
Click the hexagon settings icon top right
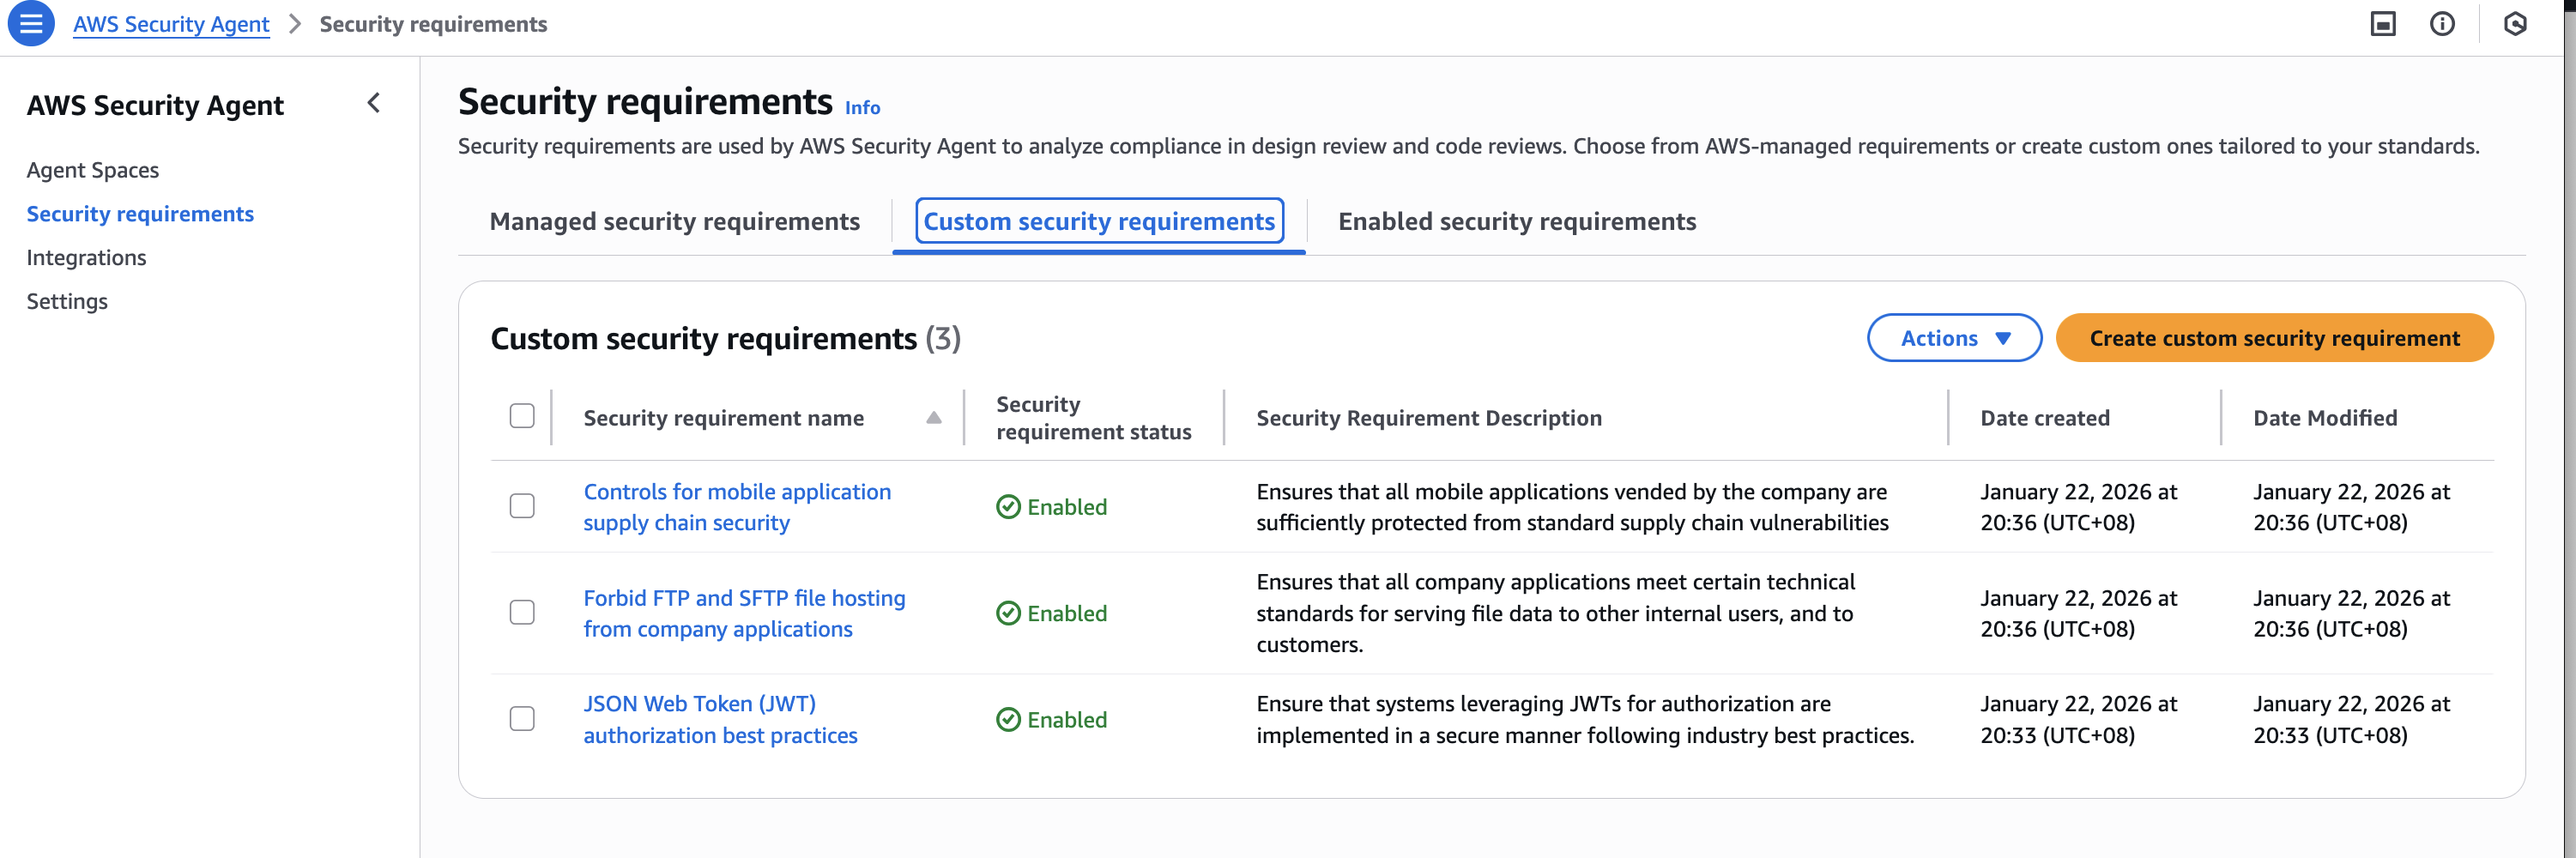pyautogui.click(x=2515, y=24)
